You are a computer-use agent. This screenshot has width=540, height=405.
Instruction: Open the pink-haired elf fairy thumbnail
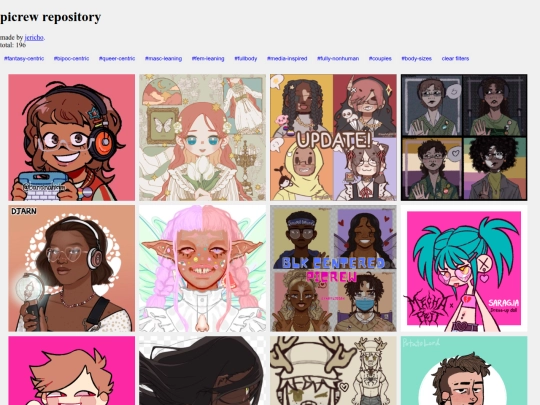202,269
